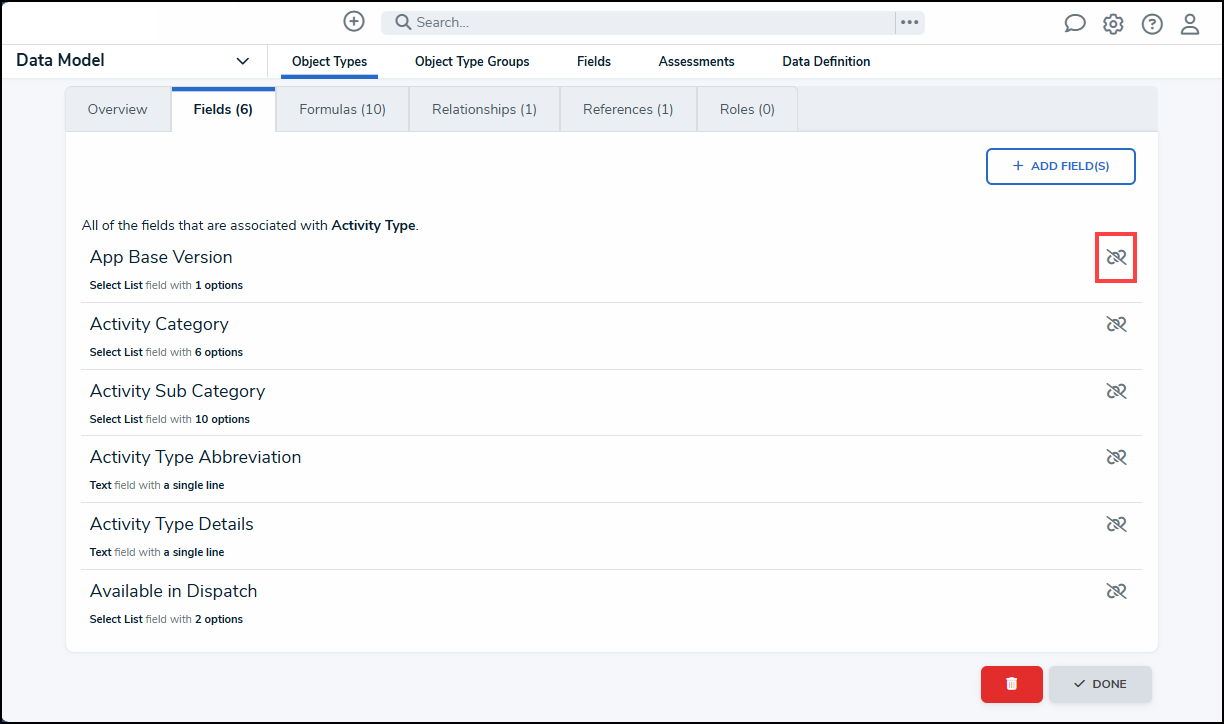Unlink the Activity Type Abbreviation field

coord(1116,457)
